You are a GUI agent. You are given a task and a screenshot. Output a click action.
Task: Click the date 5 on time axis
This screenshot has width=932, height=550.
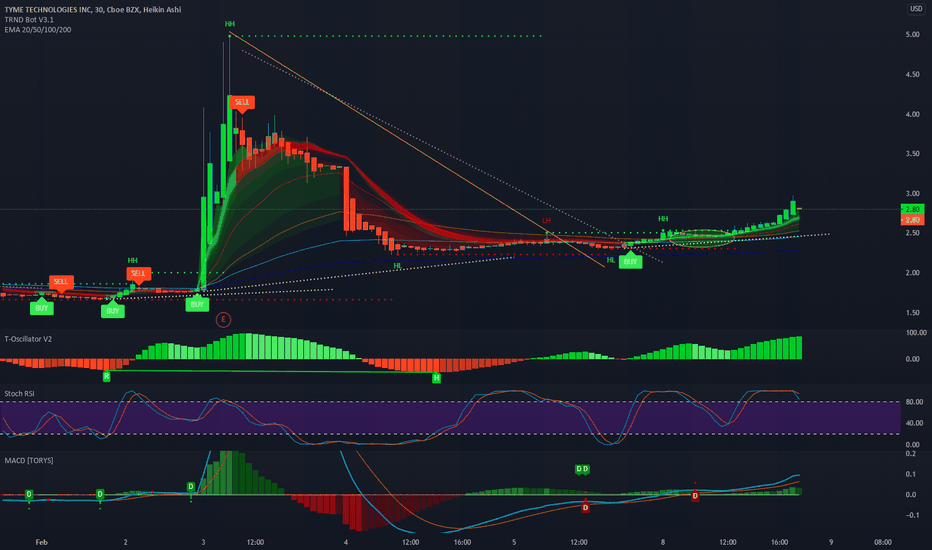click(x=514, y=542)
